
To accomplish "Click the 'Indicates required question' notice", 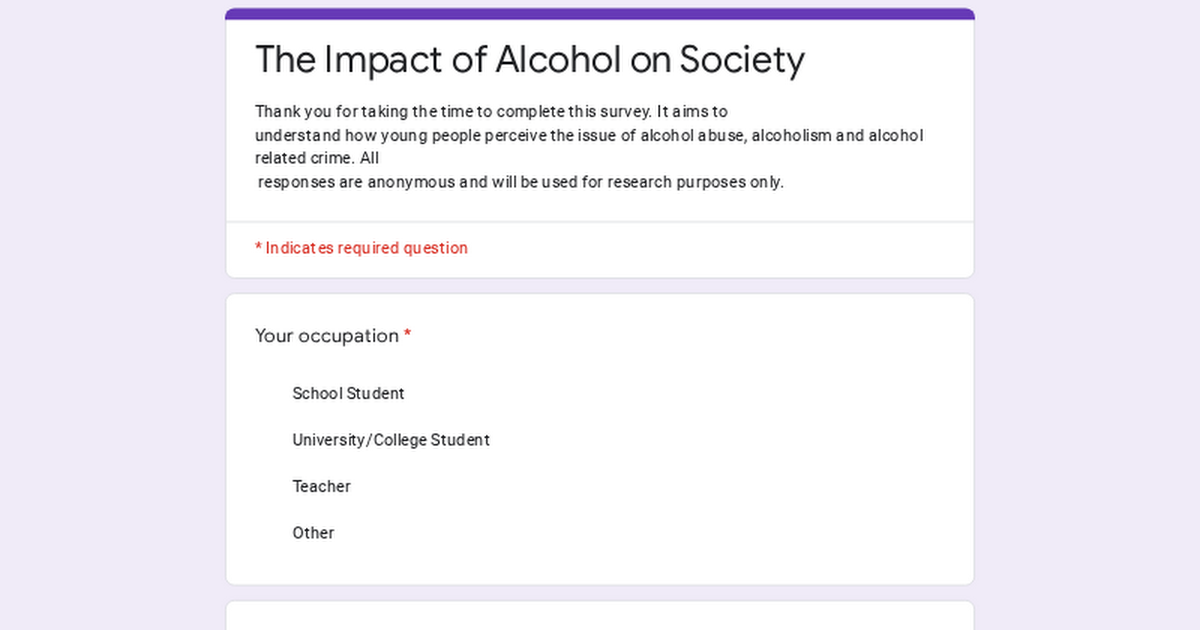I will tap(366, 248).
